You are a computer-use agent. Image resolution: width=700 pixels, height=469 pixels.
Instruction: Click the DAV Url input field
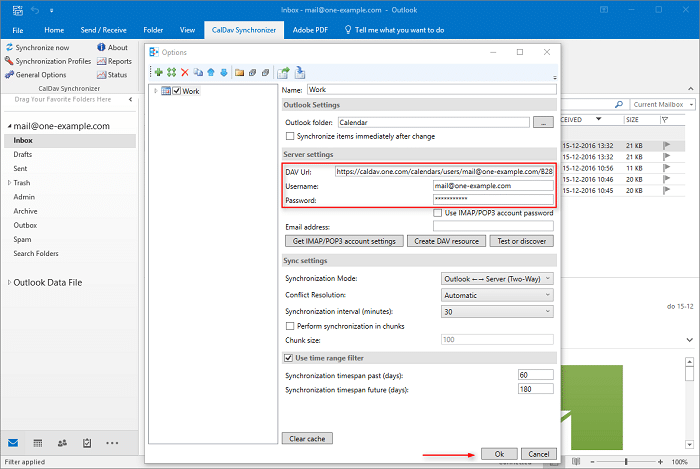click(x=444, y=171)
